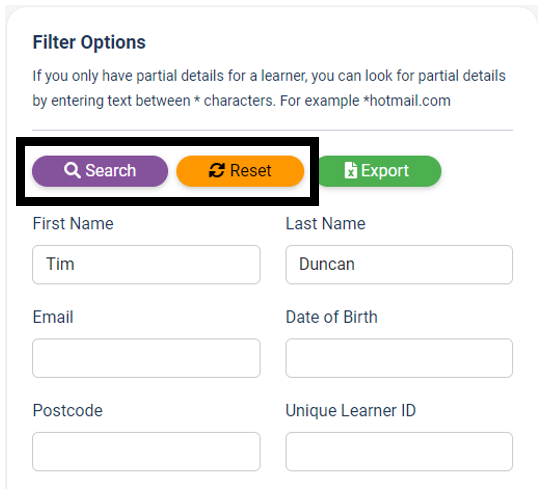Clear filters using the orange Reset button

(x=240, y=171)
